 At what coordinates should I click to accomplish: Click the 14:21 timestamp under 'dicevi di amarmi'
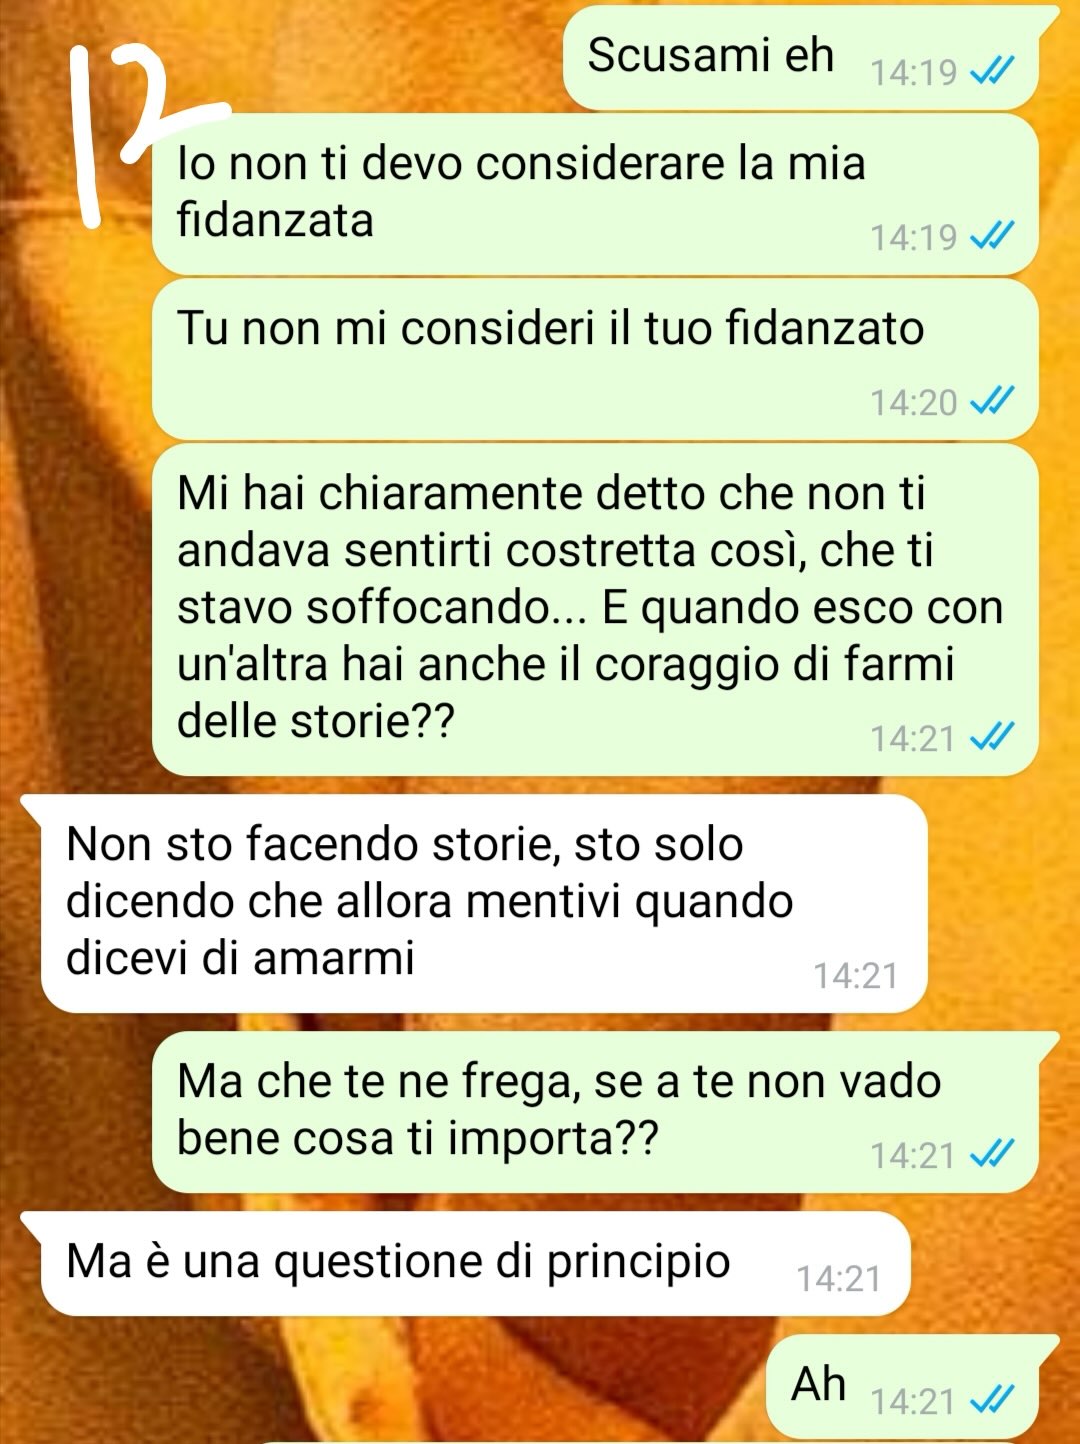(x=856, y=975)
